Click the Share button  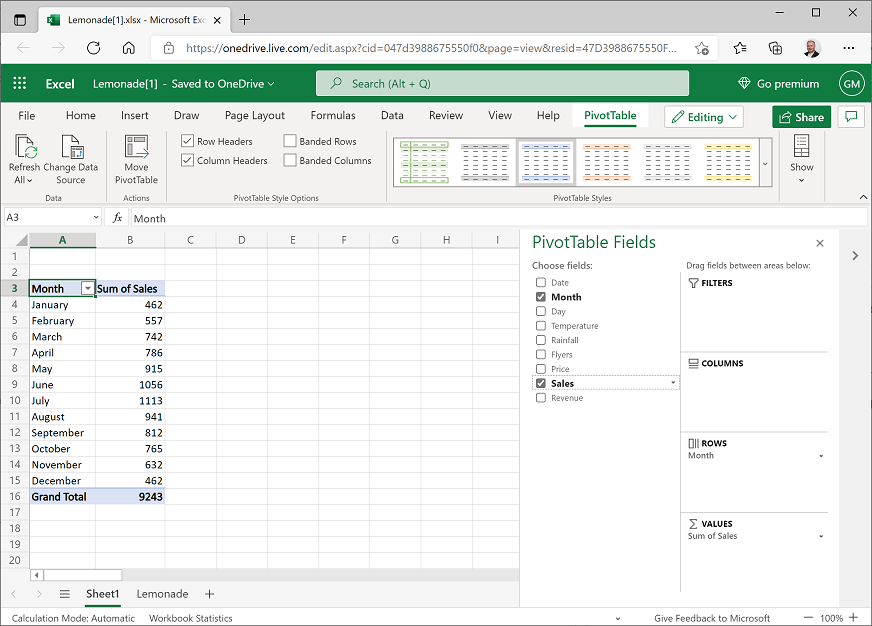click(x=801, y=116)
